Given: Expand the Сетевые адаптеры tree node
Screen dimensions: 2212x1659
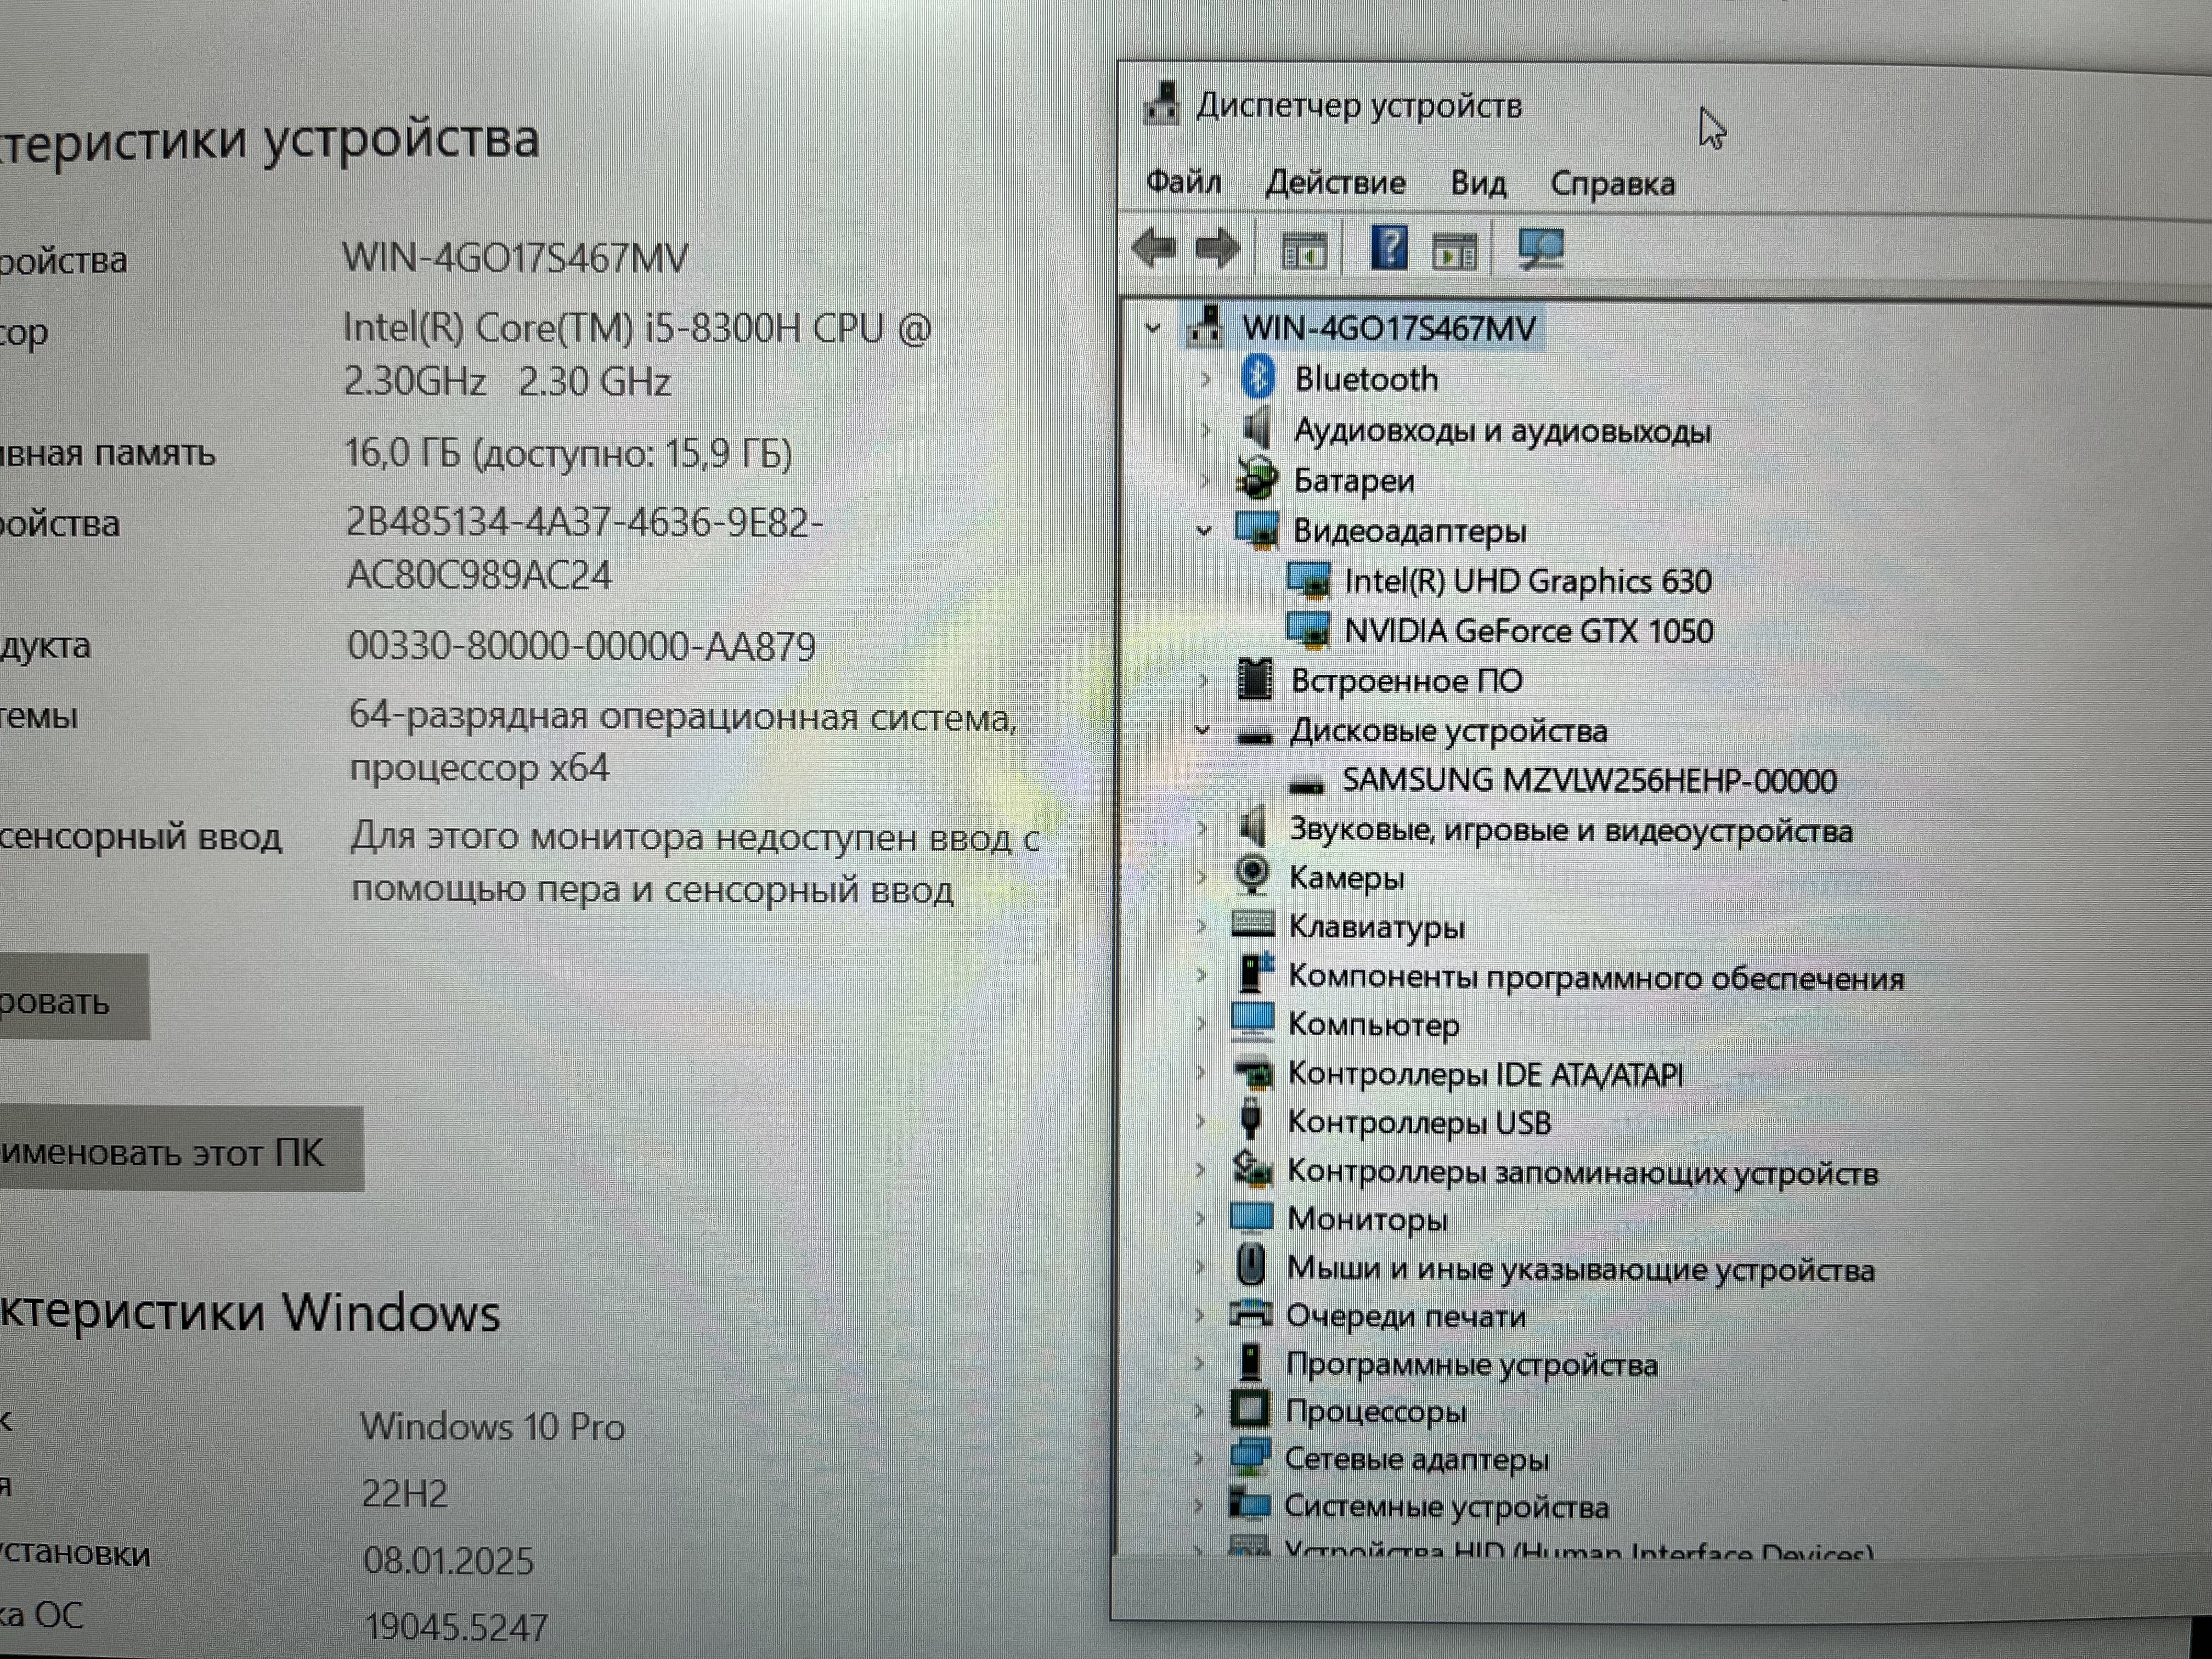Looking at the screenshot, I should coord(1199,1459).
